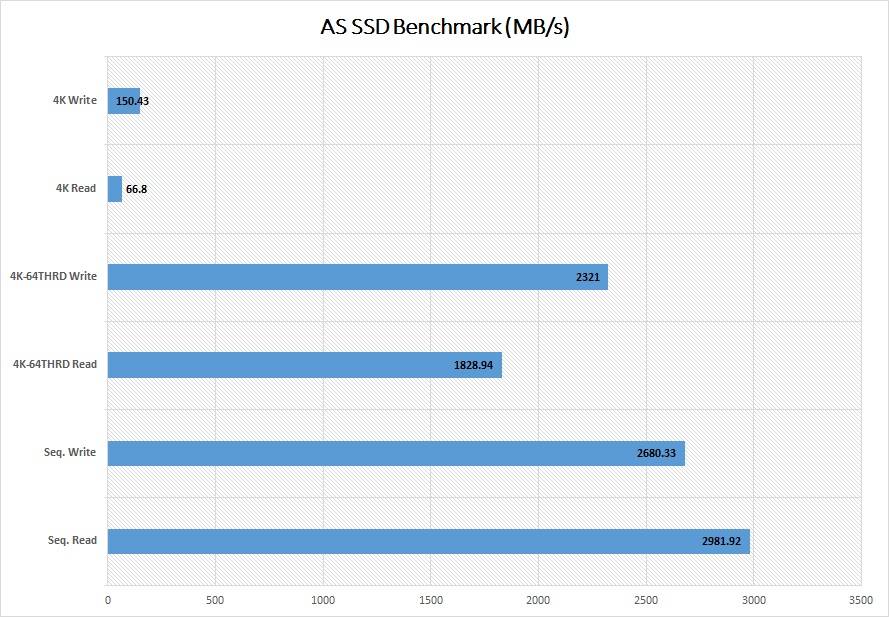Click the Seq. Read axis label
The height and width of the screenshot is (617, 889).
pyautogui.click(x=72, y=540)
